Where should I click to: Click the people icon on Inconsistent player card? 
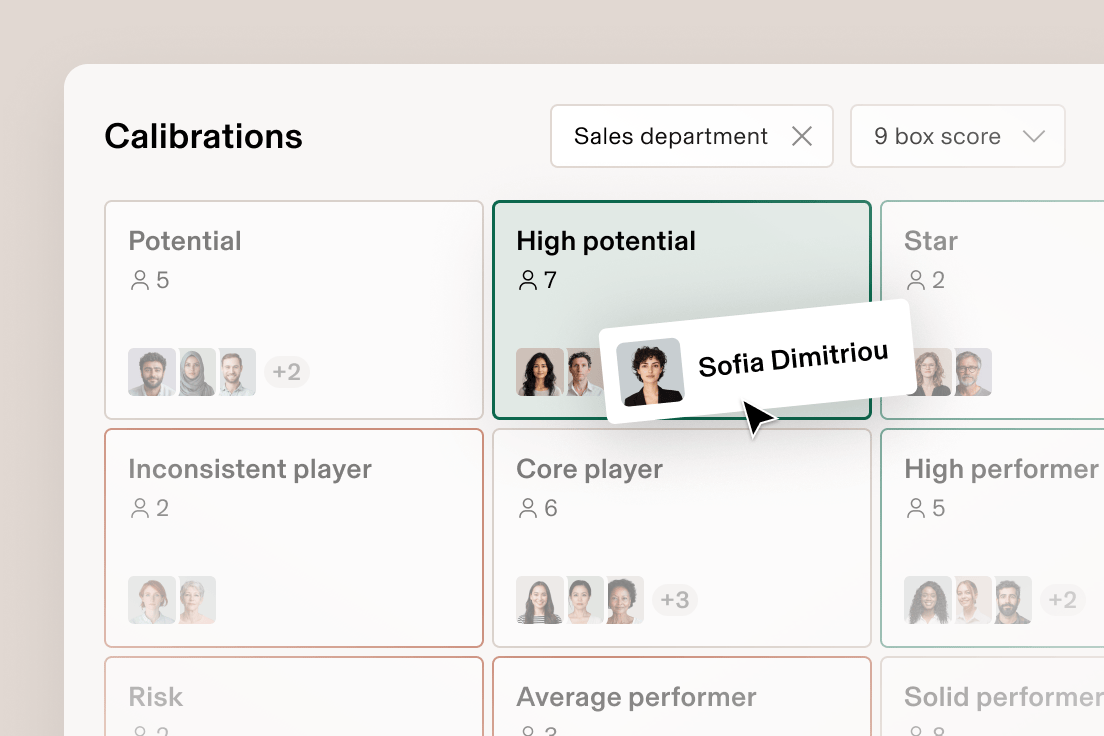pyautogui.click(x=138, y=508)
